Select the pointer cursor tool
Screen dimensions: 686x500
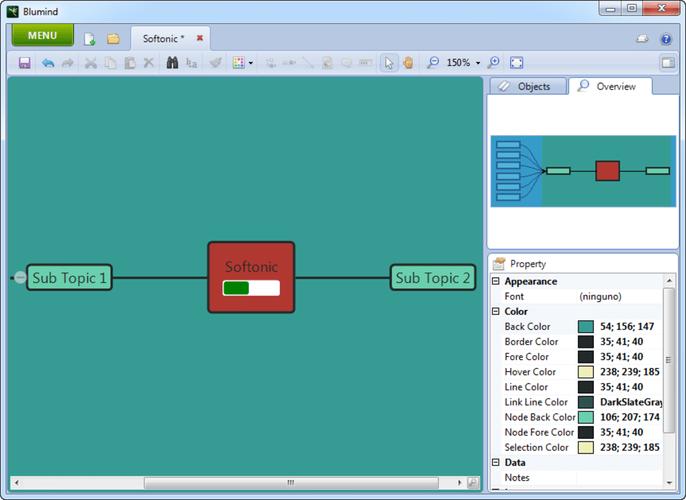click(388, 63)
